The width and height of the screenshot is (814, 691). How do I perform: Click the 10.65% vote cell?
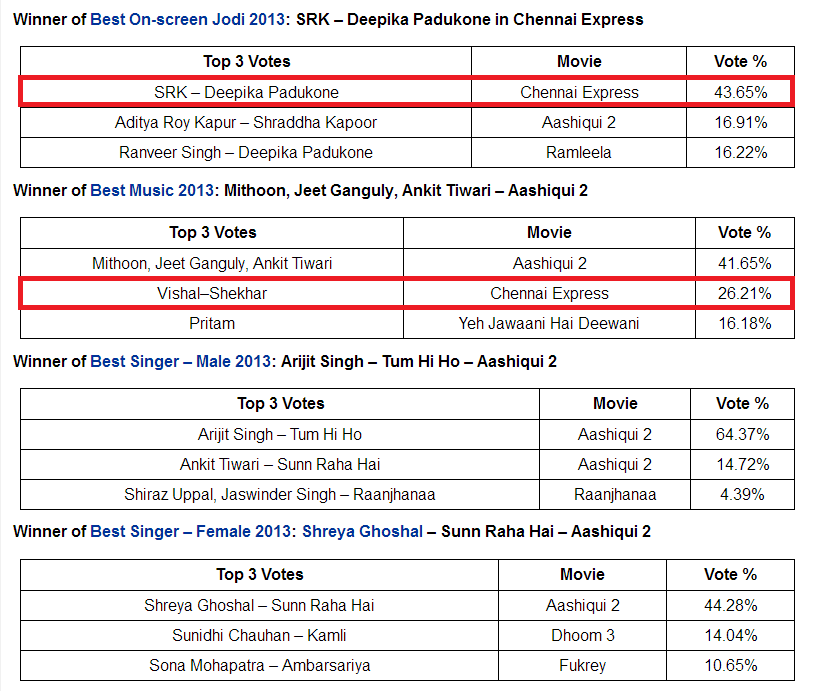coord(730,666)
